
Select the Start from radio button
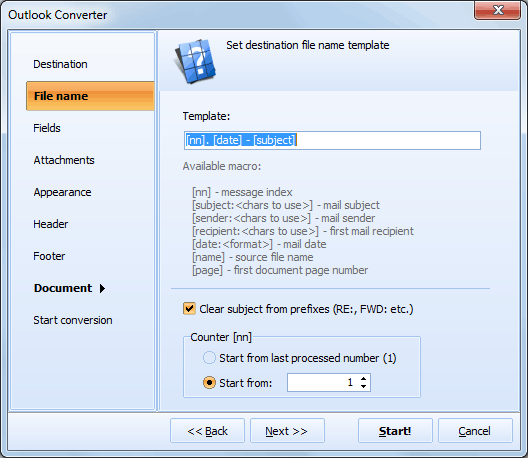pos(209,383)
